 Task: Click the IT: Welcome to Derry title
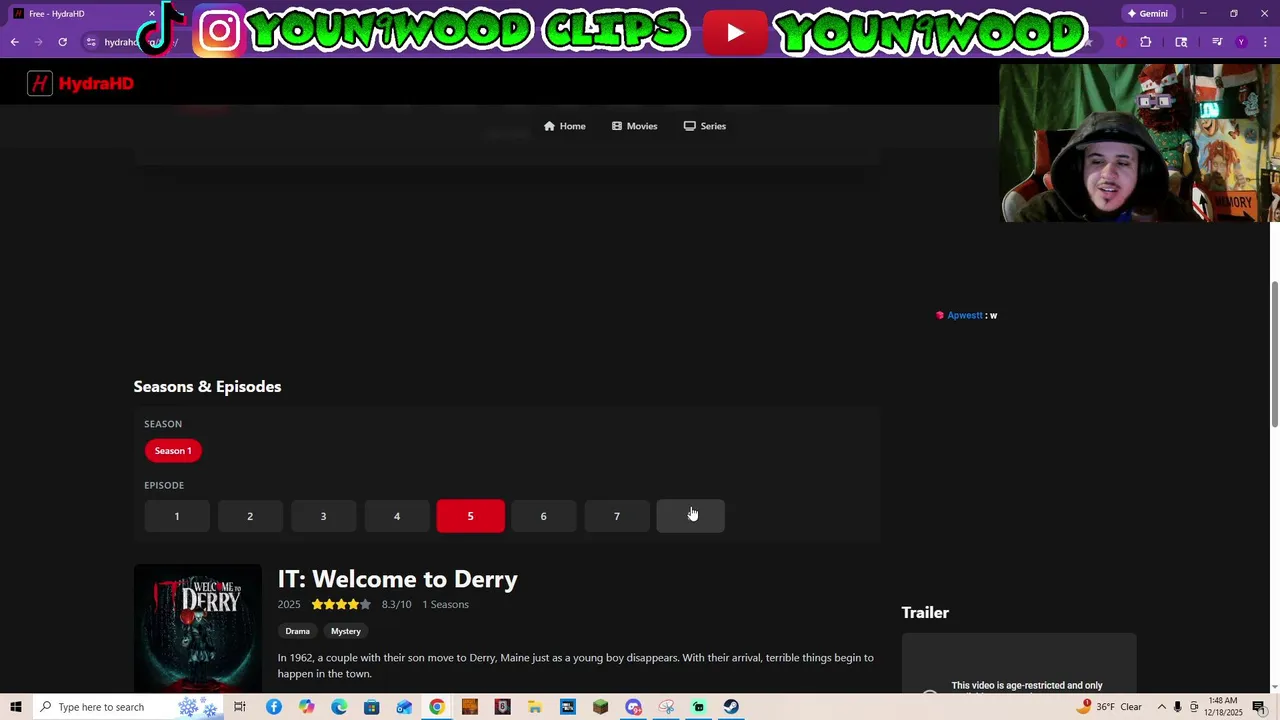[397, 579]
